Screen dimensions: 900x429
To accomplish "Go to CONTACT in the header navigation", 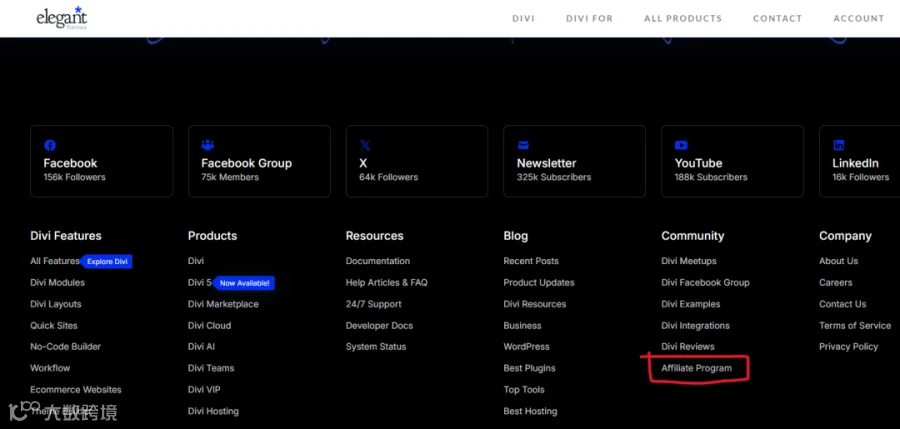I will (777, 18).
